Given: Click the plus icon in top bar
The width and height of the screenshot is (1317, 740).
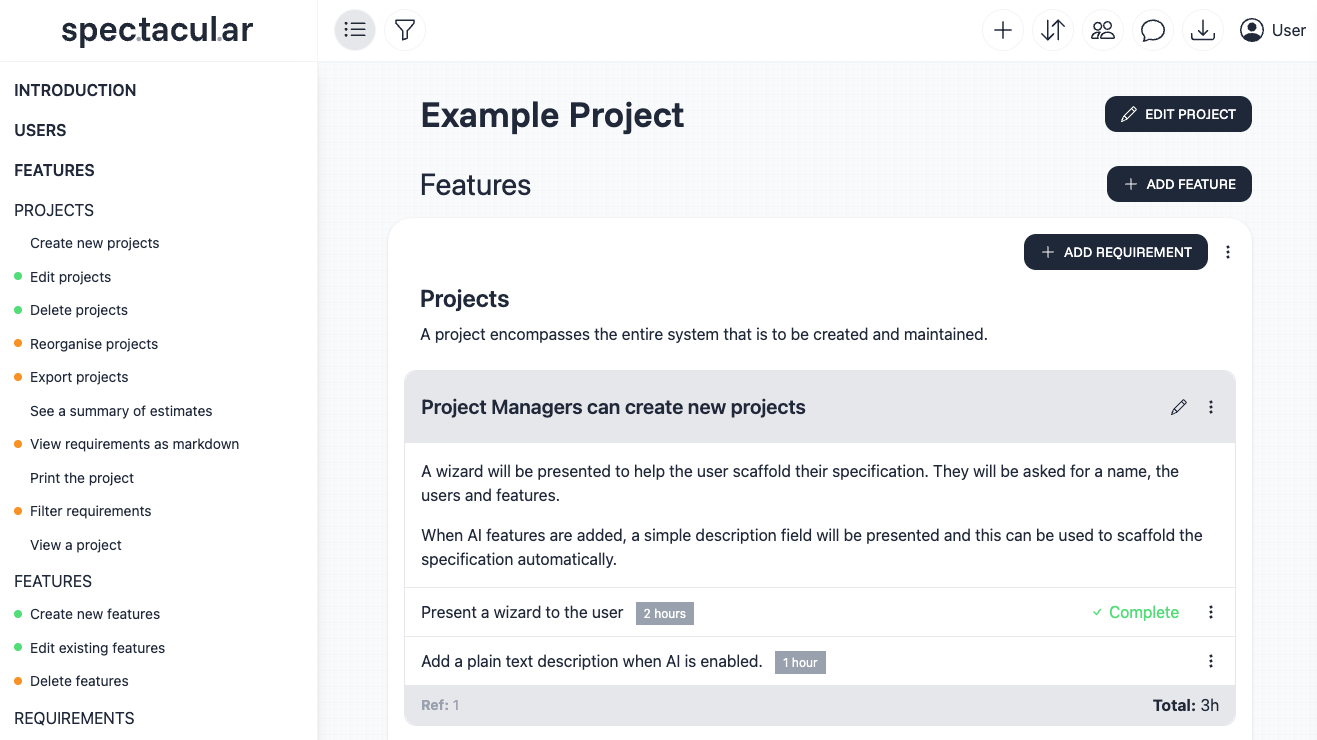Looking at the screenshot, I should pyautogui.click(x=1003, y=30).
